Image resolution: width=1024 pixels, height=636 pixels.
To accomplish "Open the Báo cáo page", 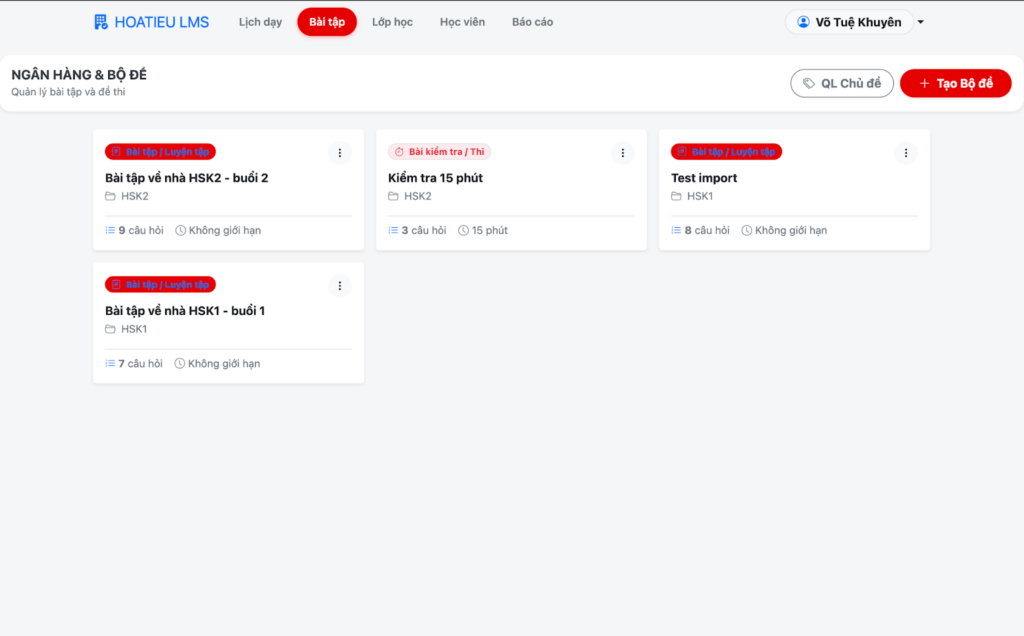I will click(532, 22).
